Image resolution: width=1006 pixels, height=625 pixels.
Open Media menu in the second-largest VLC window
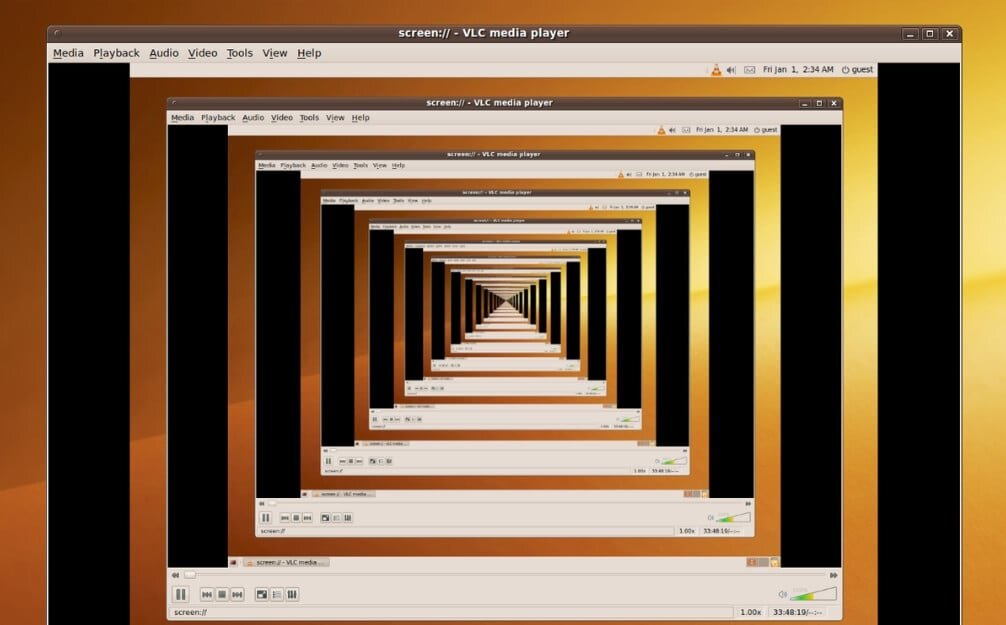pyautogui.click(x=182, y=117)
